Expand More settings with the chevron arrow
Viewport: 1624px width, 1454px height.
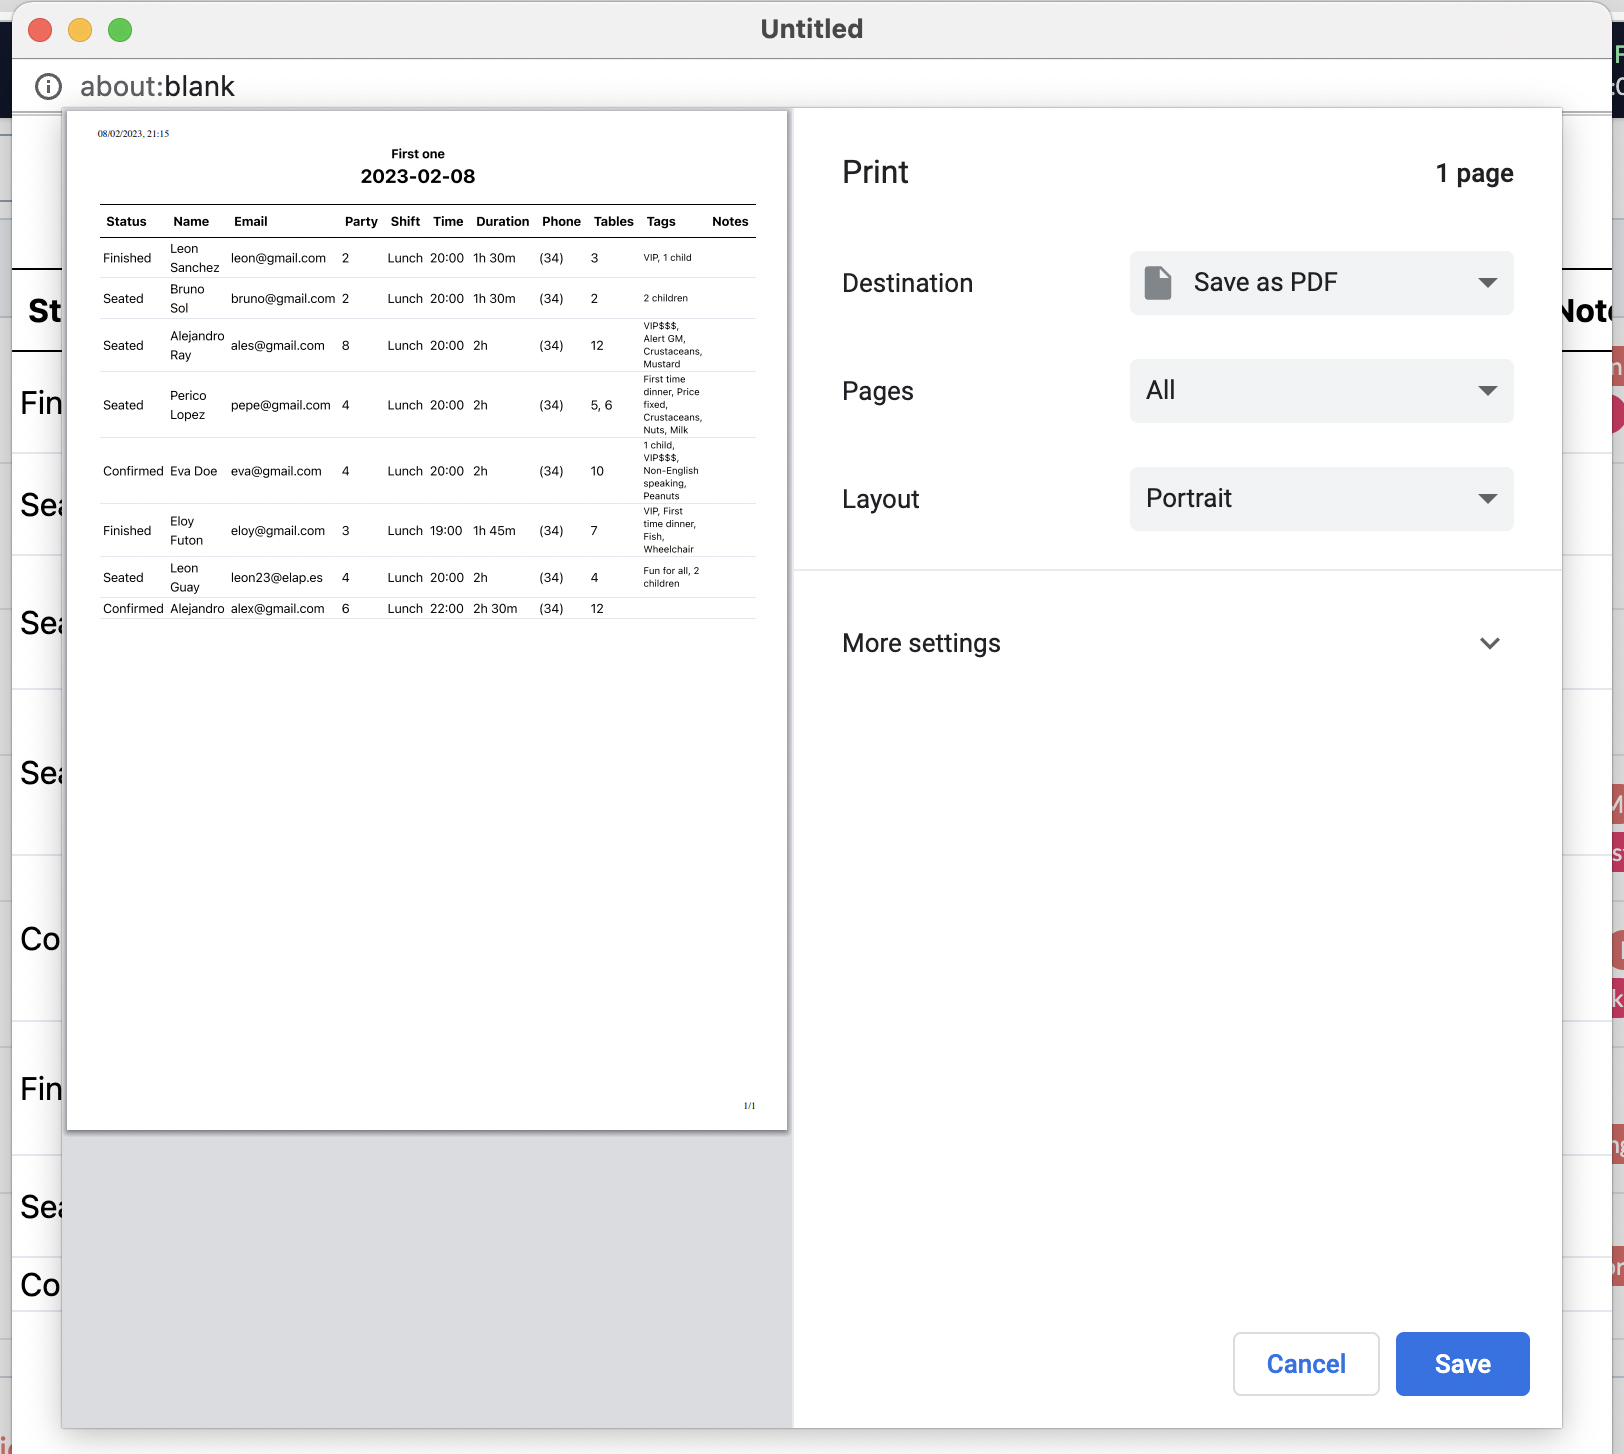1489,643
